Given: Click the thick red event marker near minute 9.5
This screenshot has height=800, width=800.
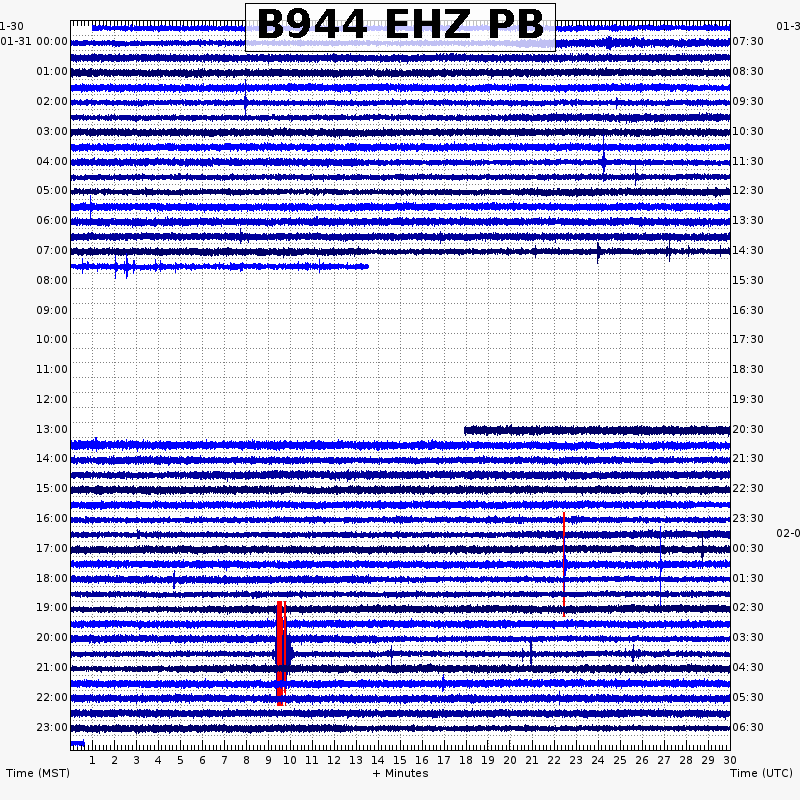Looking at the screenshot, I should 281,654.
